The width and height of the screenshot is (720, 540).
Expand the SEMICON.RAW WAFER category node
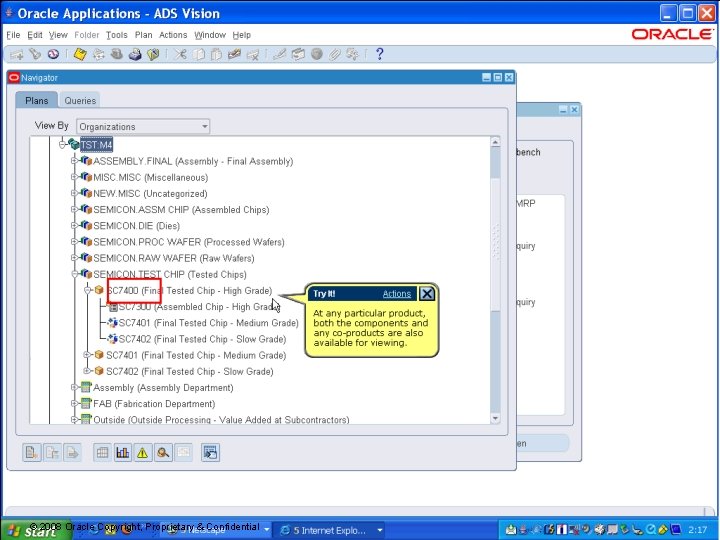click(x=74, y=258)
